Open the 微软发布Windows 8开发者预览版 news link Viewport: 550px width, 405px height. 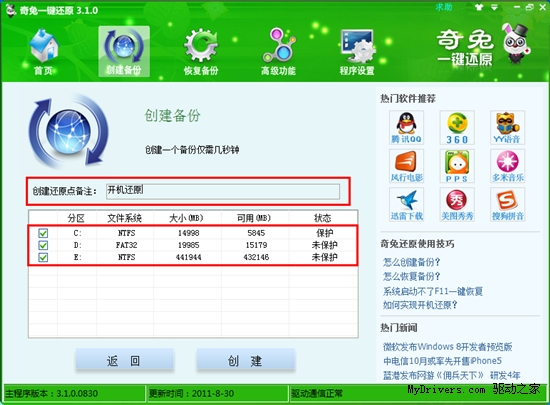click(x=448, y=347)
